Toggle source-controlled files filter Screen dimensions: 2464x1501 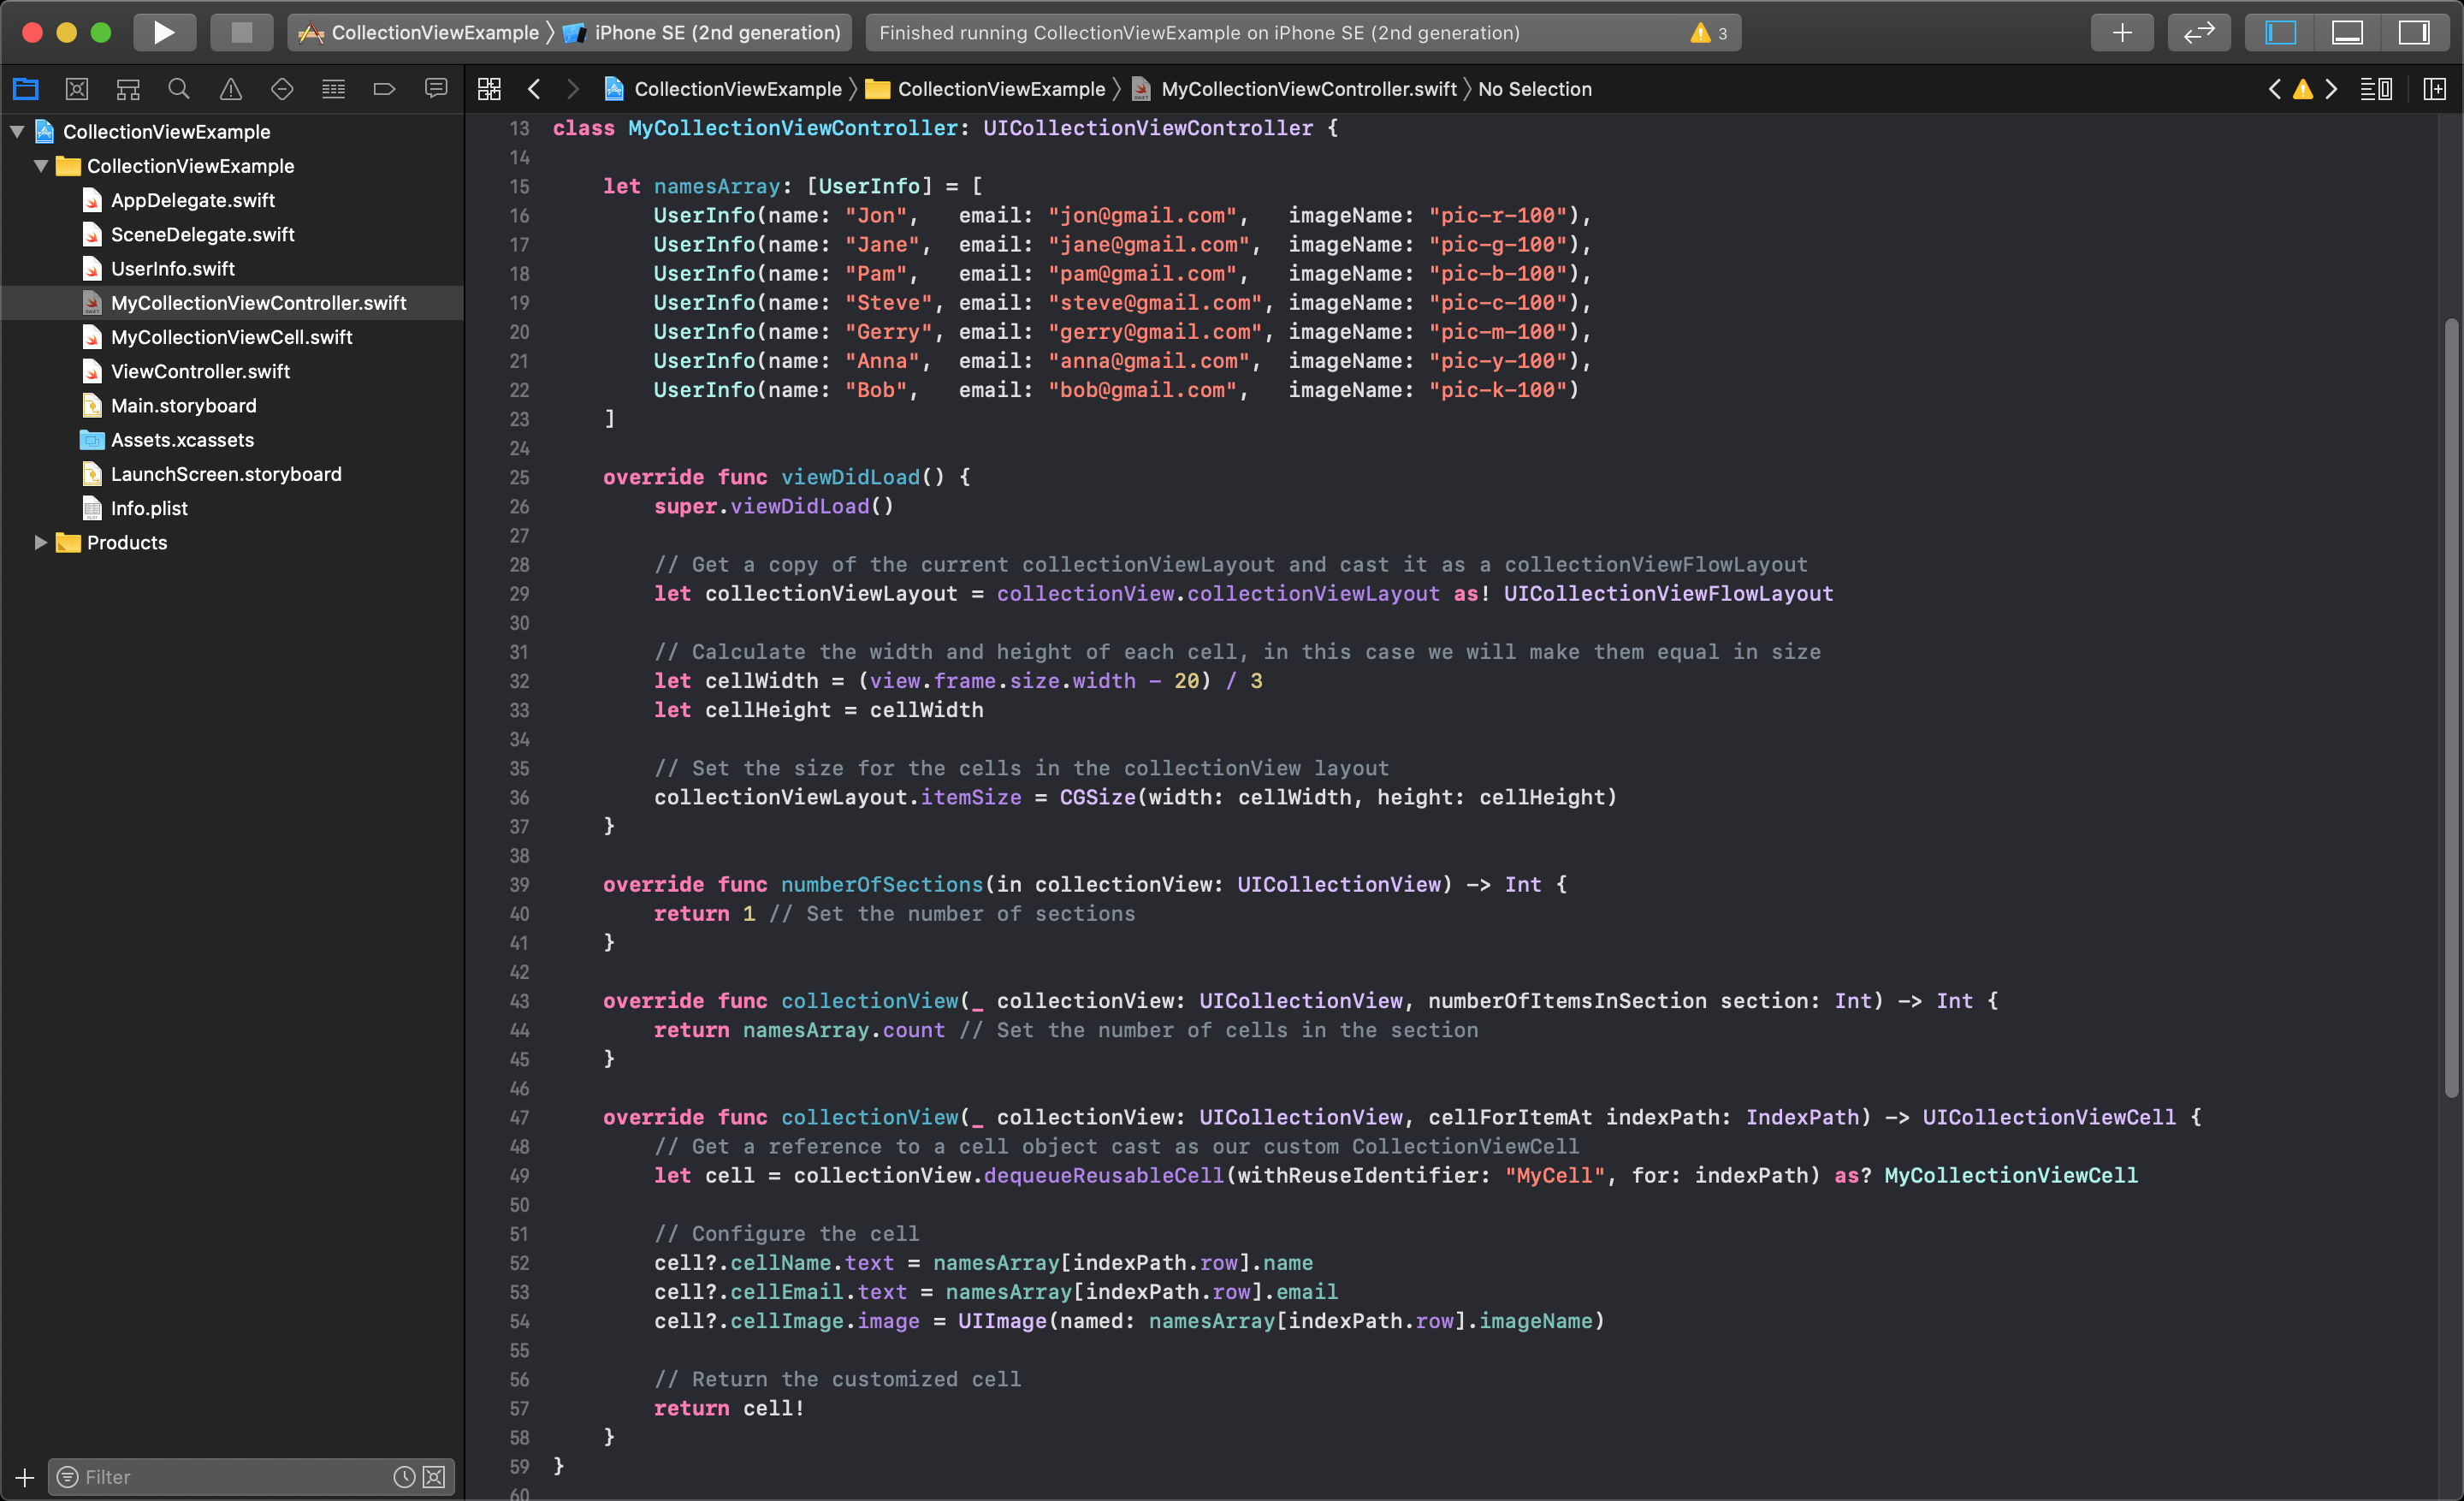(434, 1477)
